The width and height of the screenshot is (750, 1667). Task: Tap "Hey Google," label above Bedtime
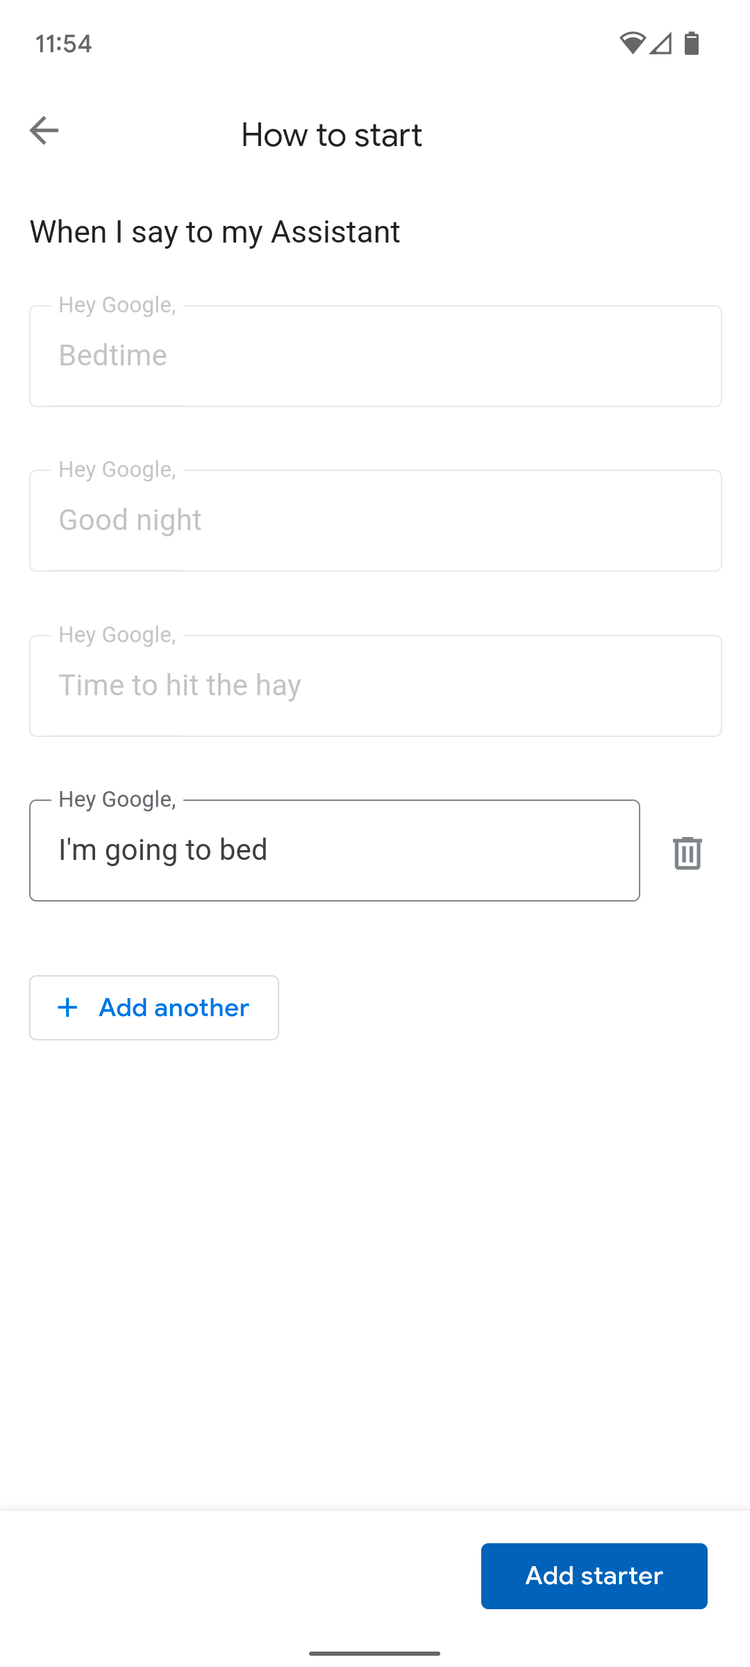click(x=117, y=305)
